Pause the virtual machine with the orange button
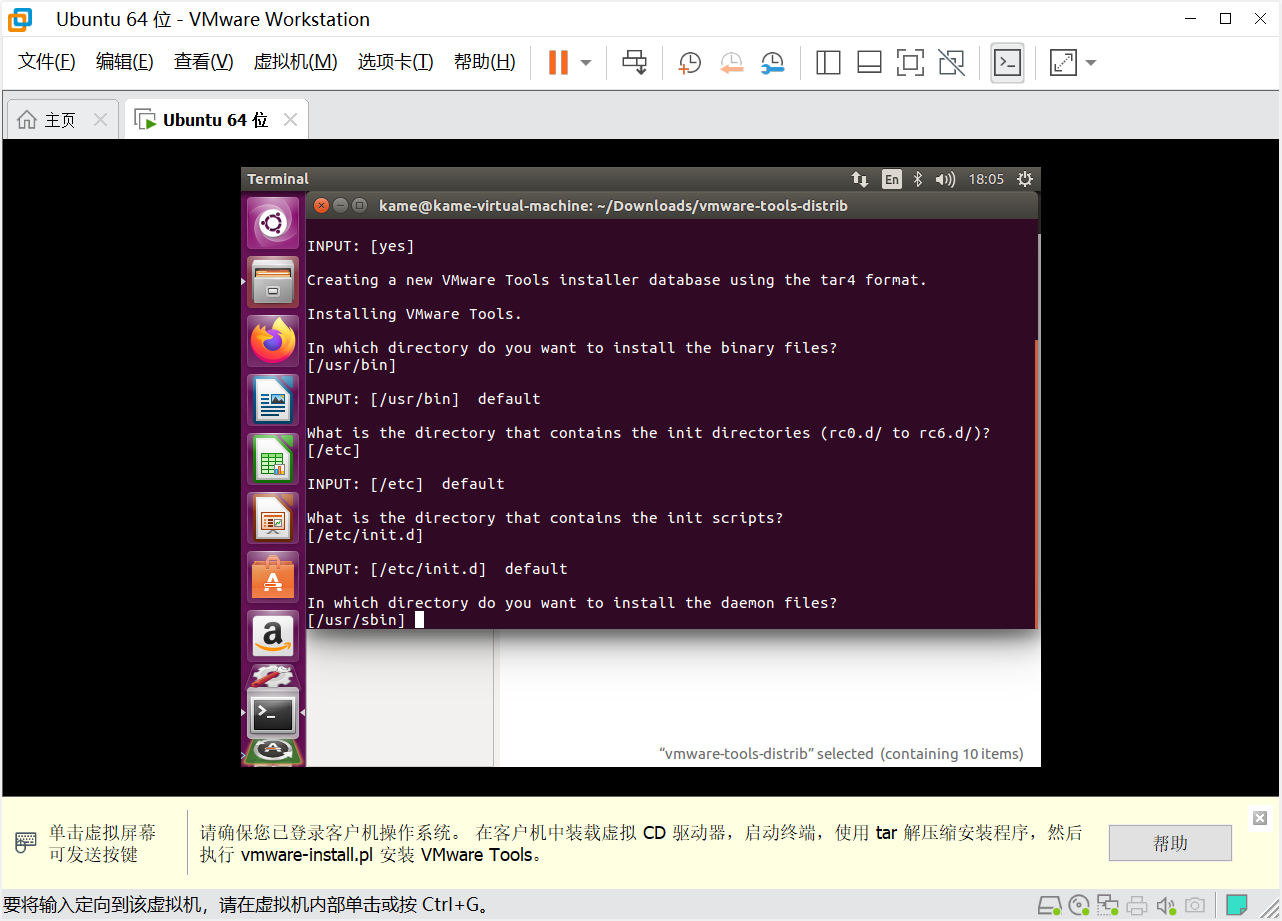 coord(558,62)
